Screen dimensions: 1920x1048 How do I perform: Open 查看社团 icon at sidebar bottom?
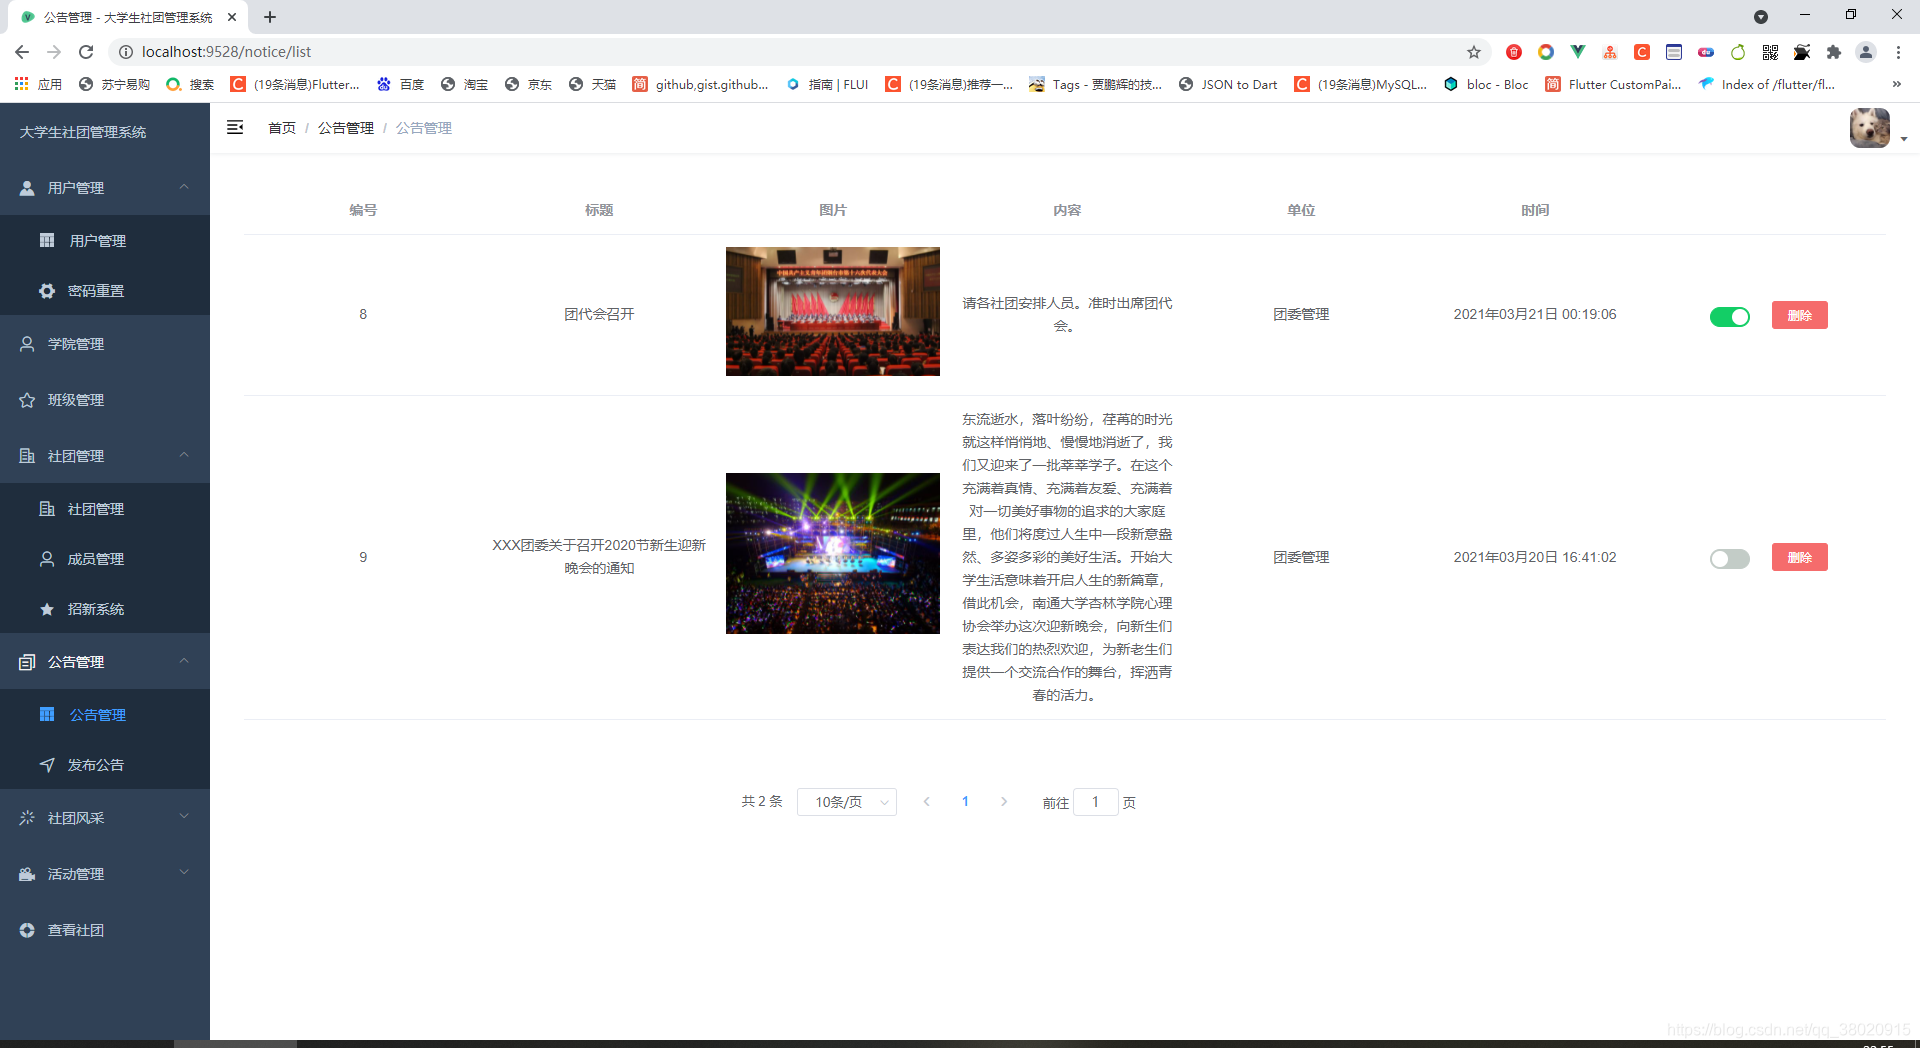(27, 930)
